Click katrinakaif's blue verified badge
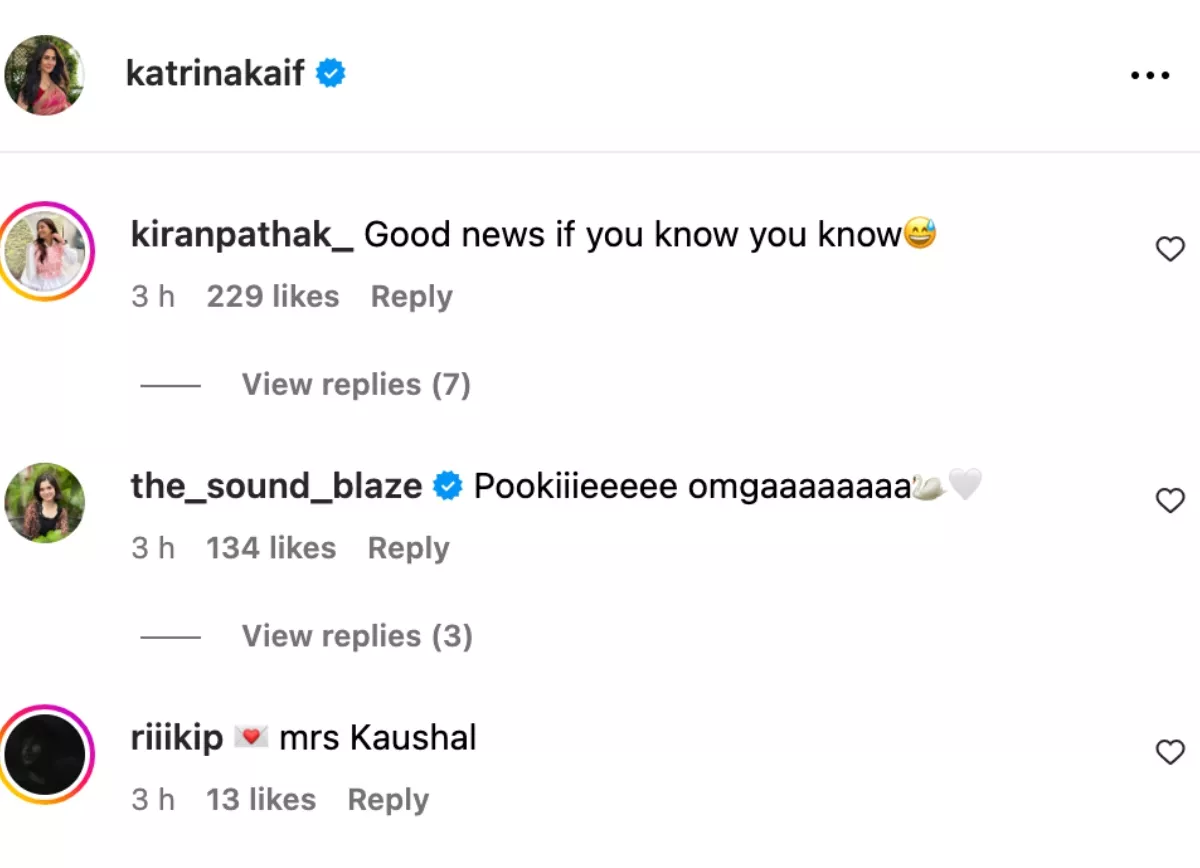This screenshot has height=868, width=1200. (331, 74)
